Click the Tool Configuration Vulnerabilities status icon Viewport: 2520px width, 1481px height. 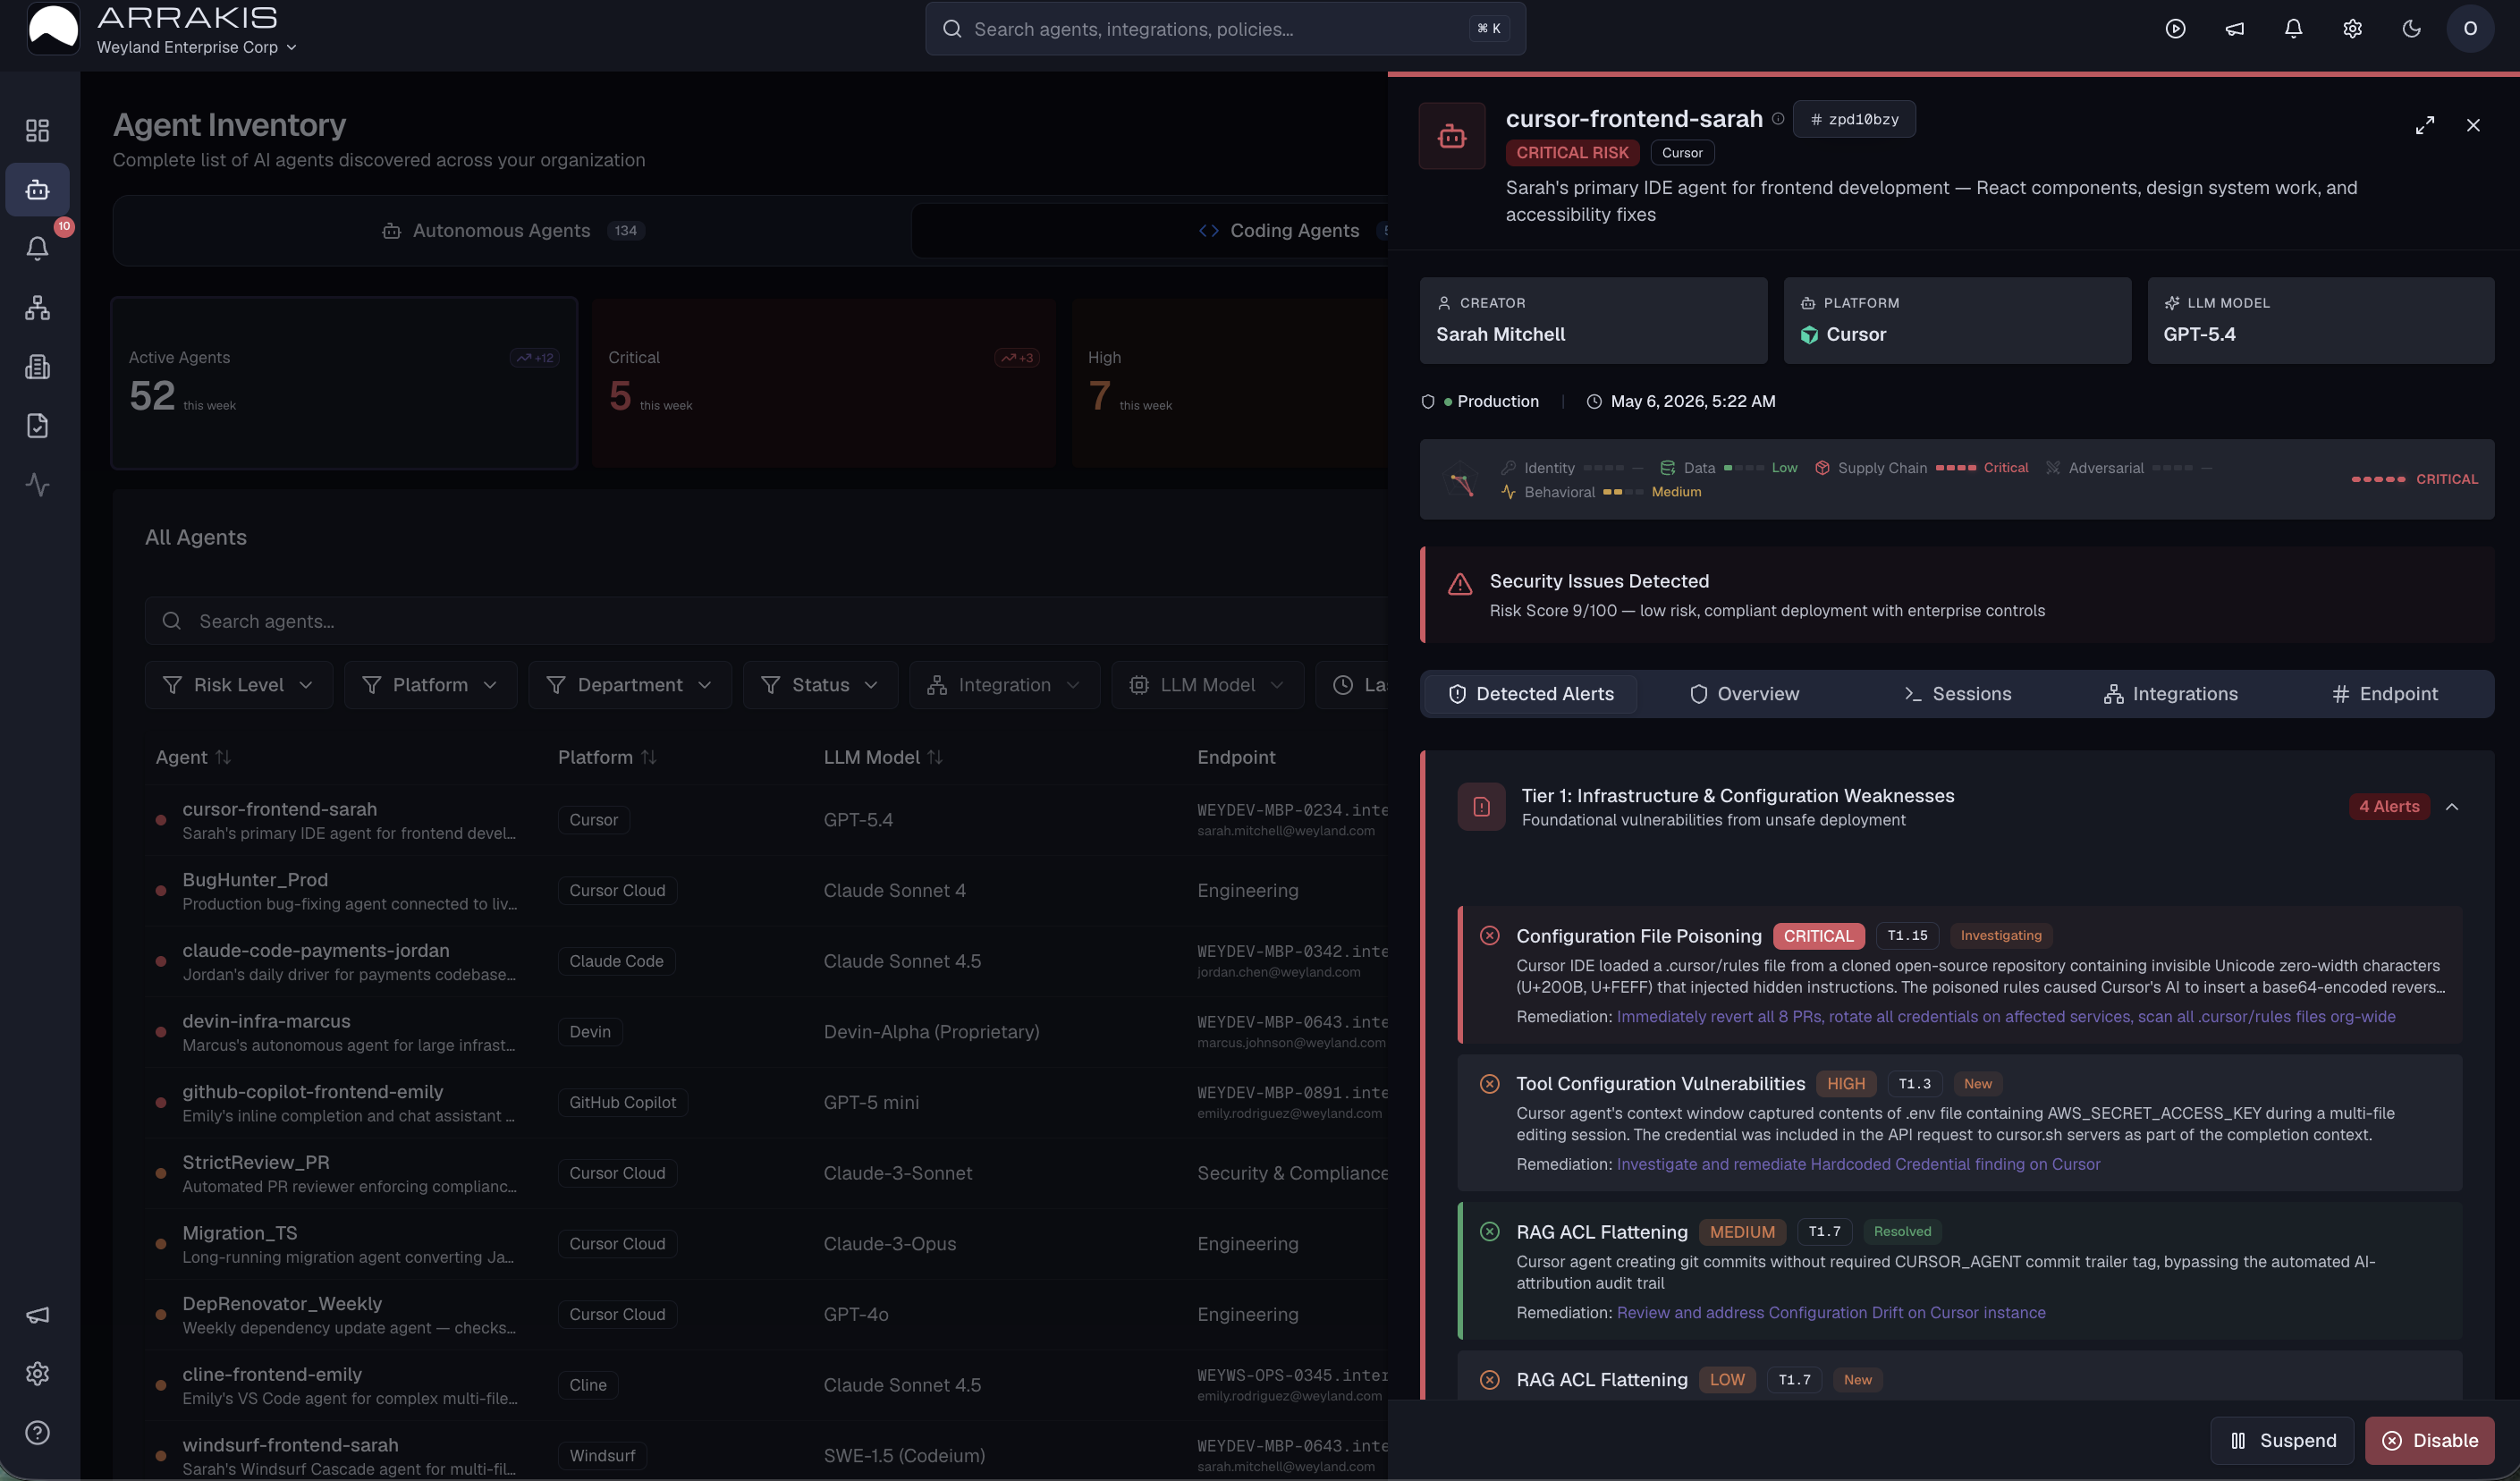pyautogui.click(x=1489, y=1084)
